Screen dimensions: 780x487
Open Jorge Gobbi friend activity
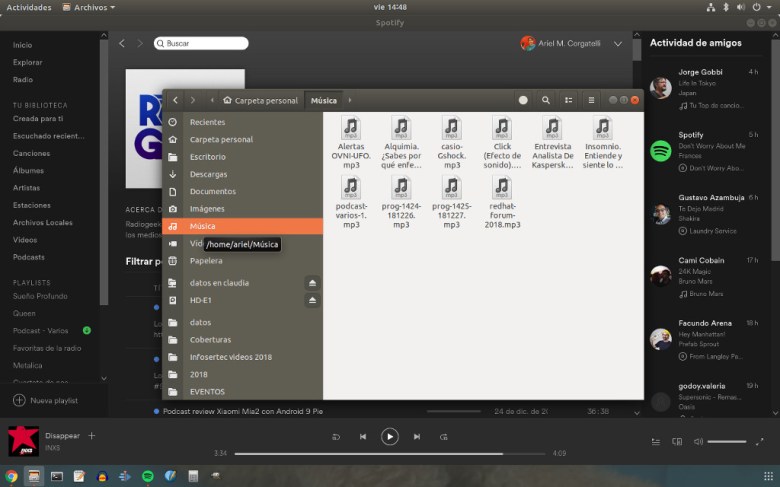click(x=704, y=89)
